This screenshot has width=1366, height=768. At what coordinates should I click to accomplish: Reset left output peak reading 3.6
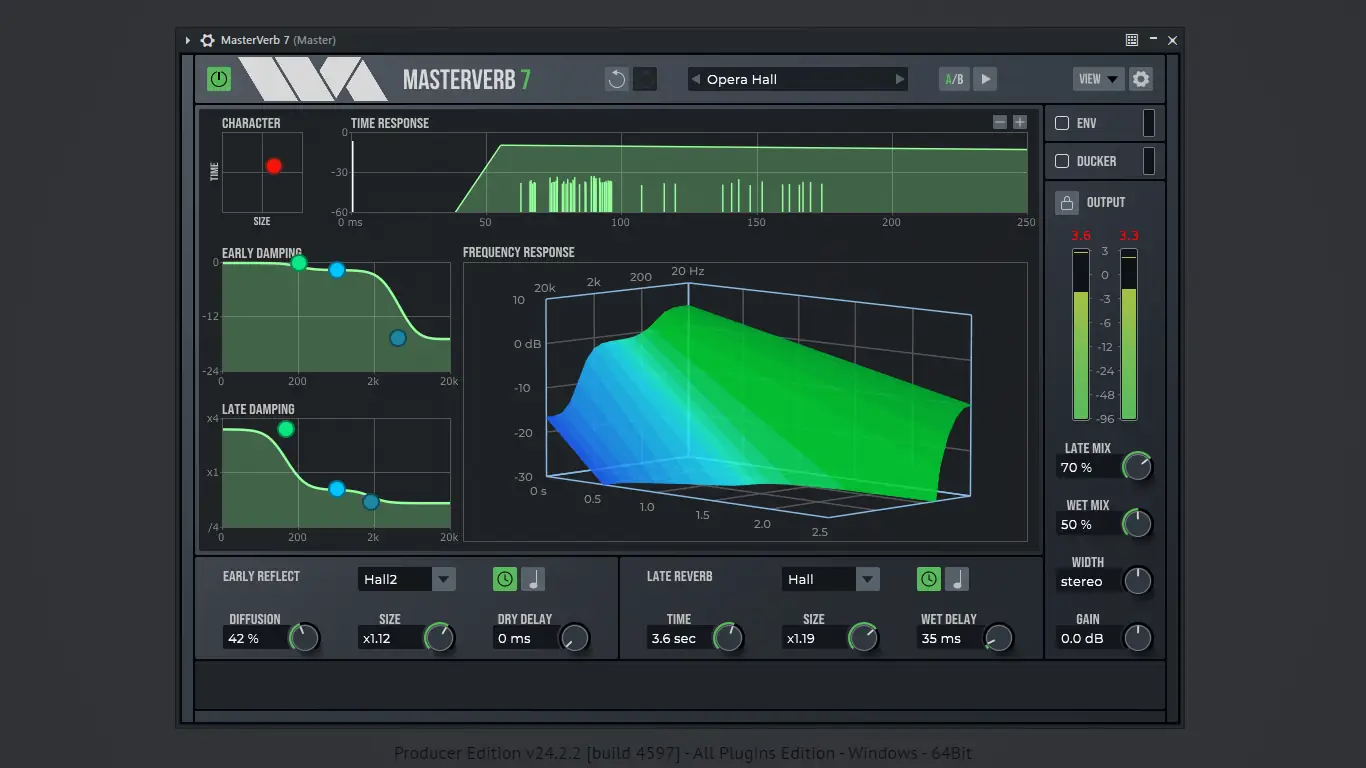1081,236
